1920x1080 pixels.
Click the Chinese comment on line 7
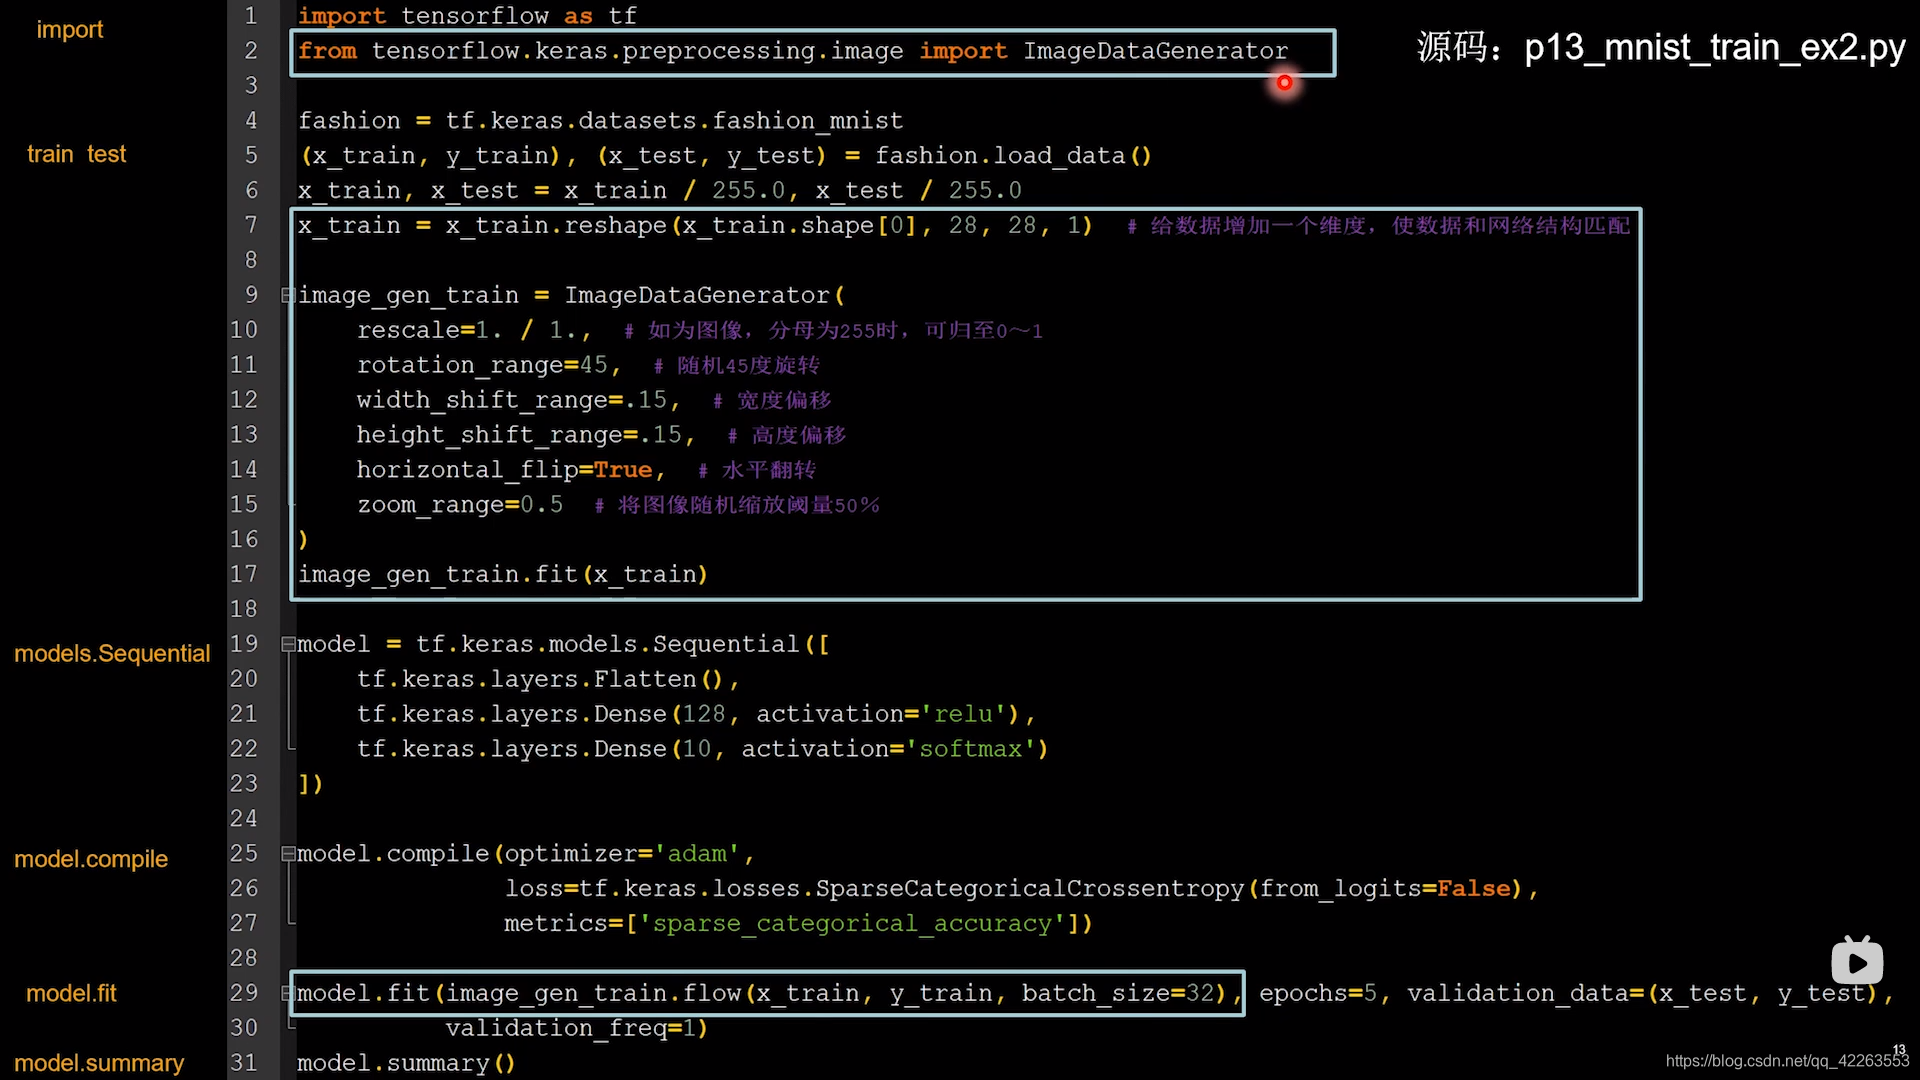pyautogui.click(x=1379, y=226)
